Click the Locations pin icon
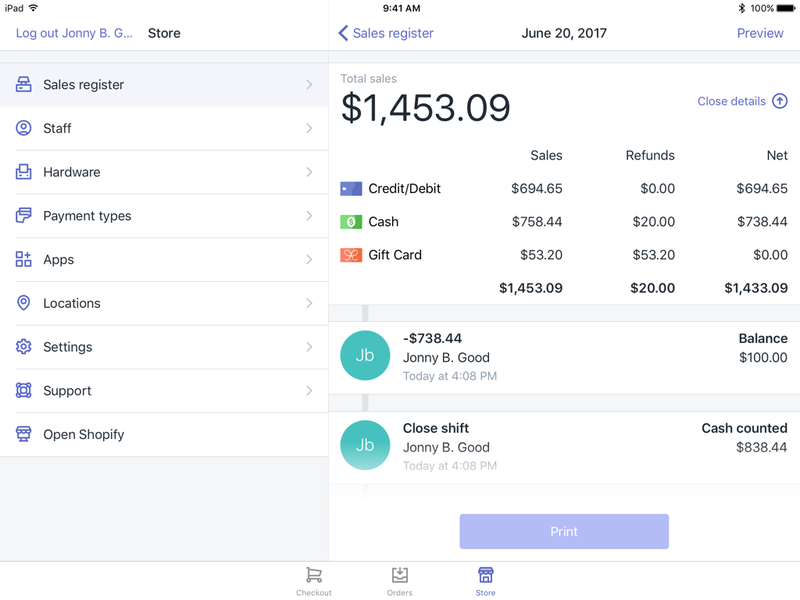The height and width of the screenshot is (600, 800). pos(22,303)
